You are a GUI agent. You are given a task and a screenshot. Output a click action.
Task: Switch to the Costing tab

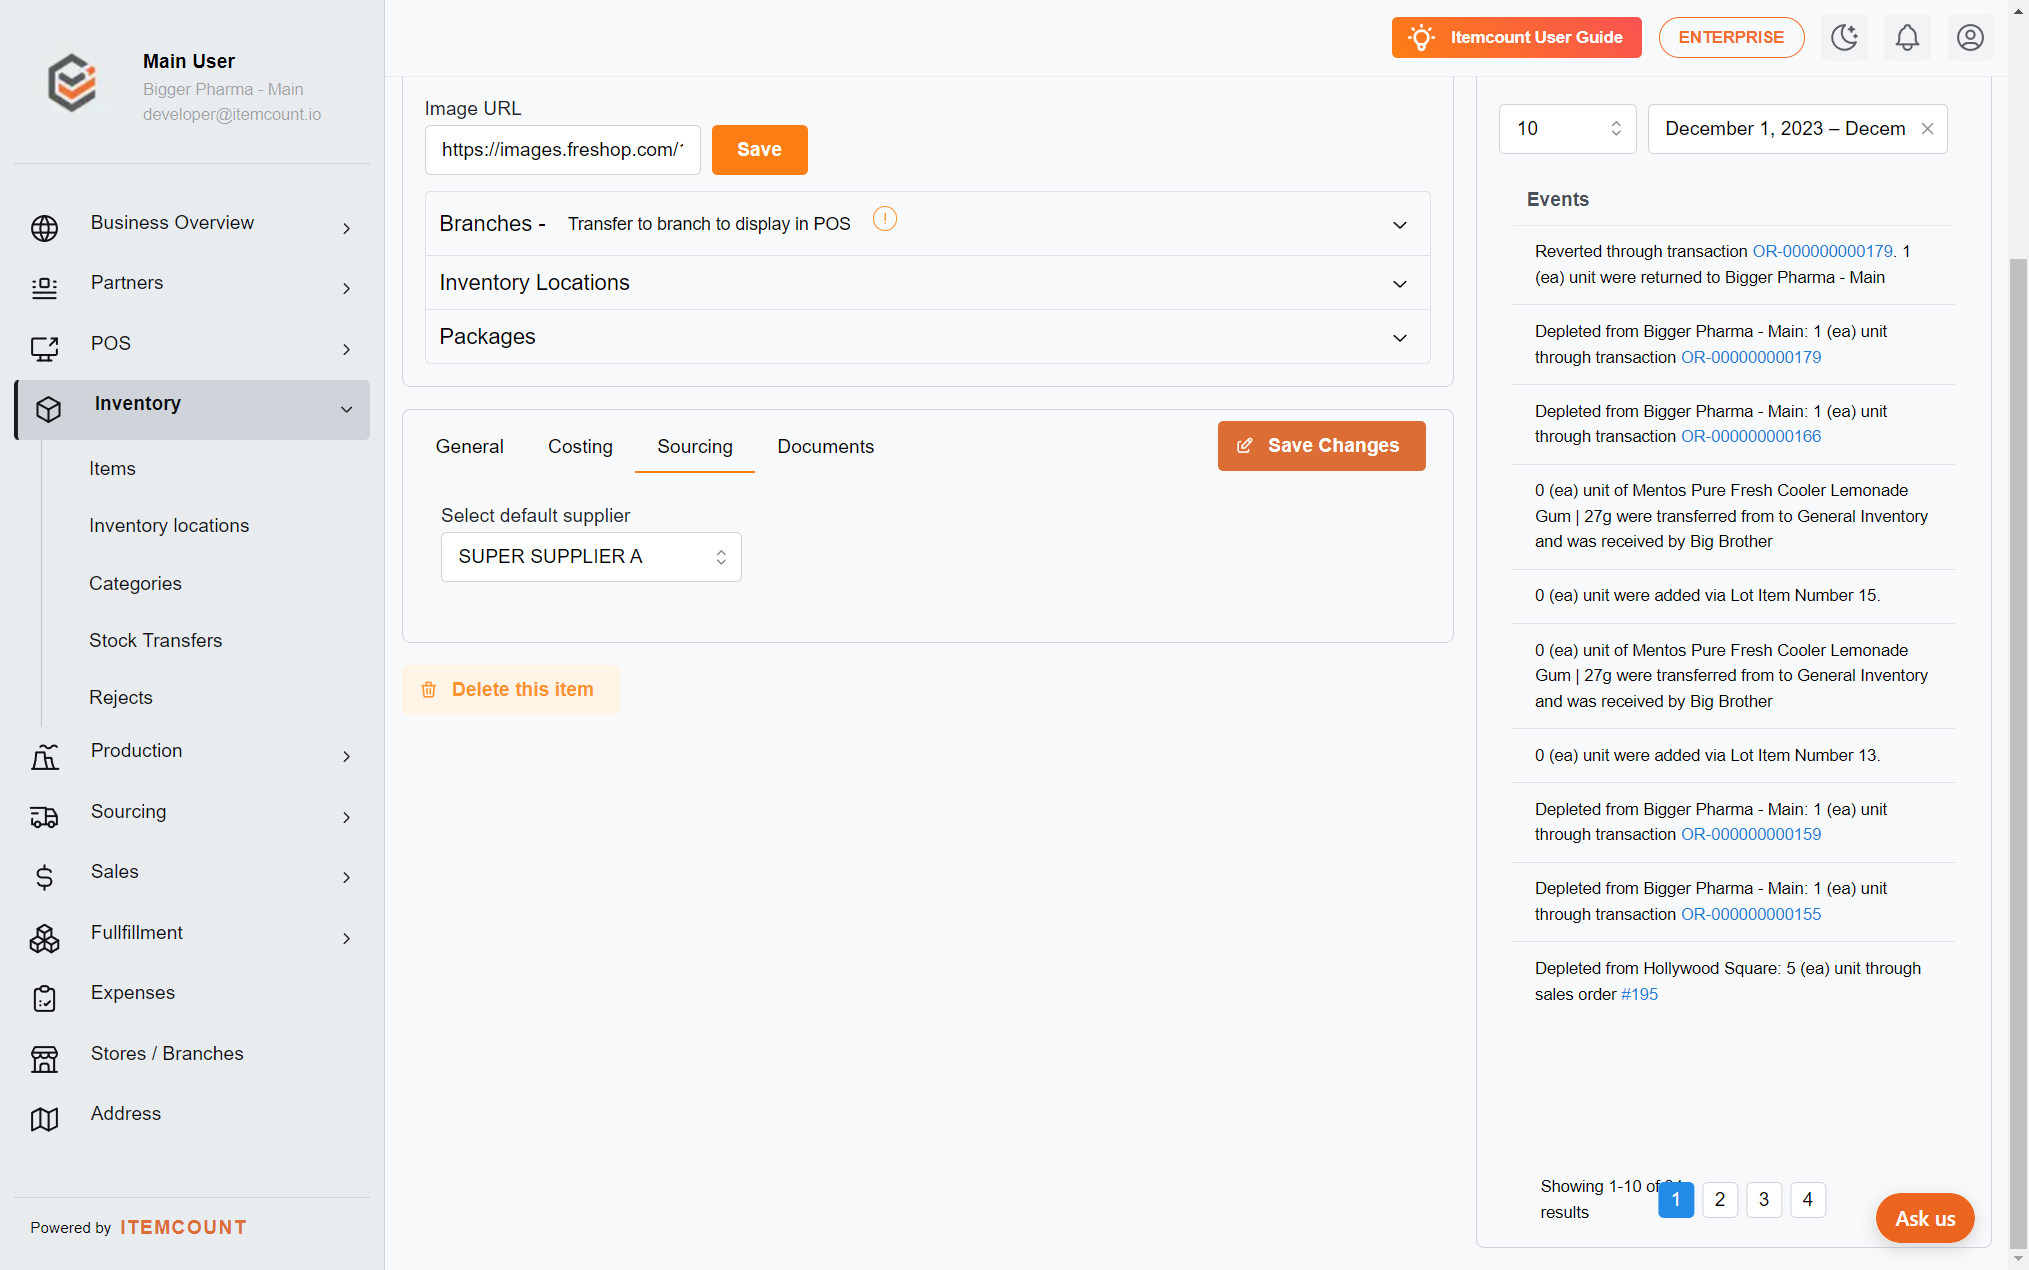580,447
